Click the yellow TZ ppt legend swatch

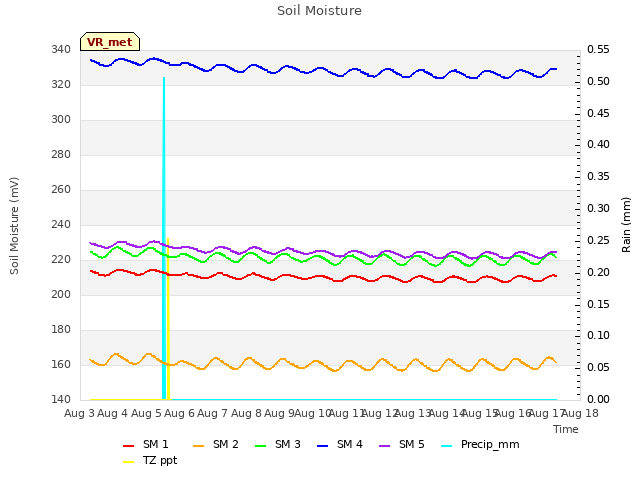(x=129, y=462)
